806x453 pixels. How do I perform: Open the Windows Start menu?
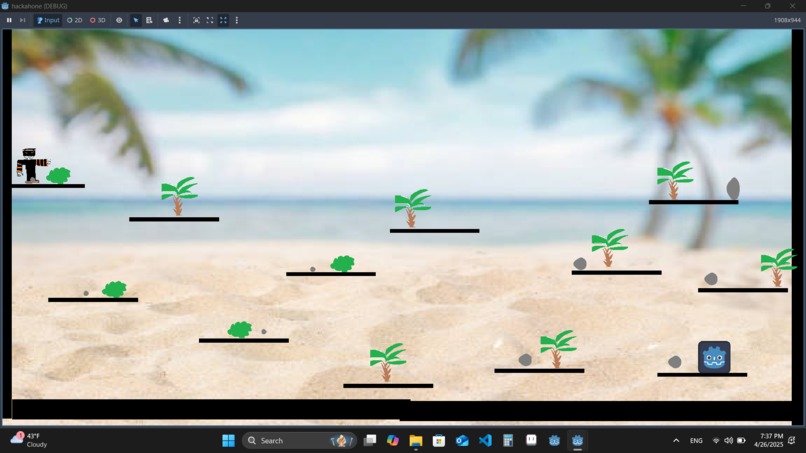[228, 441]
